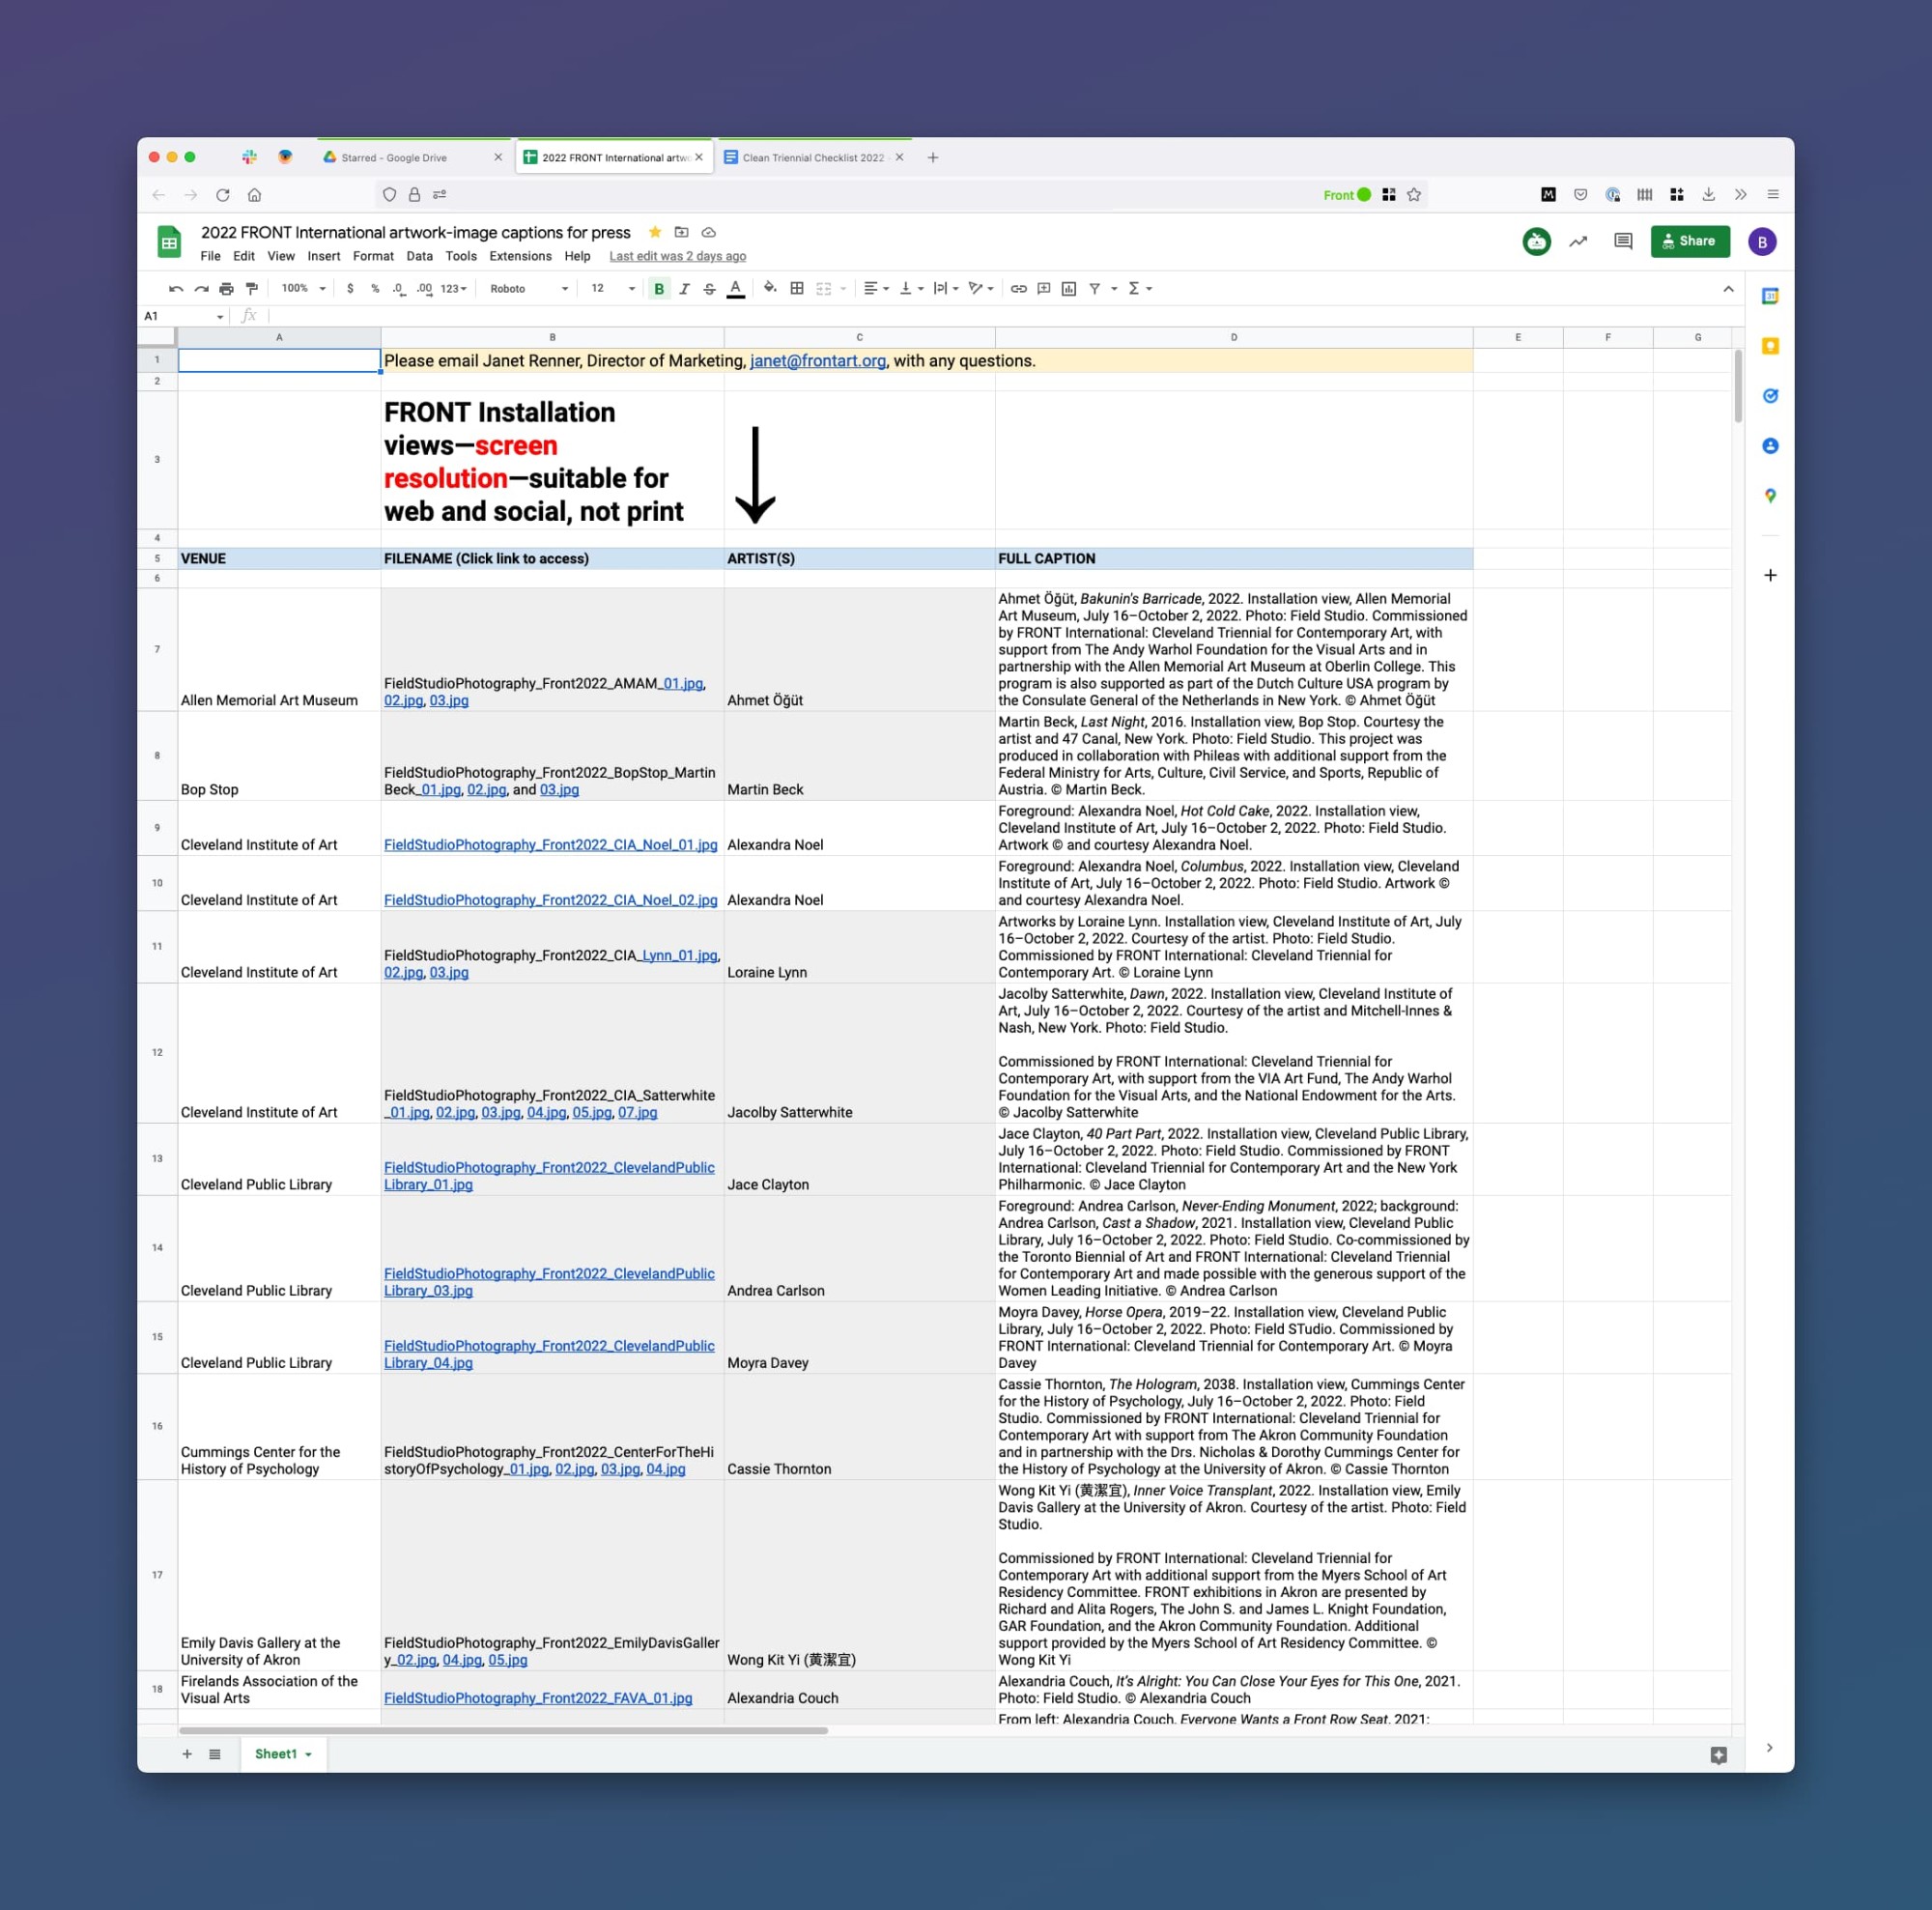1932x1910 pixels.
Task: Insert a link using the link icon
Action: pyautogui.click(x=1018, y=289)
